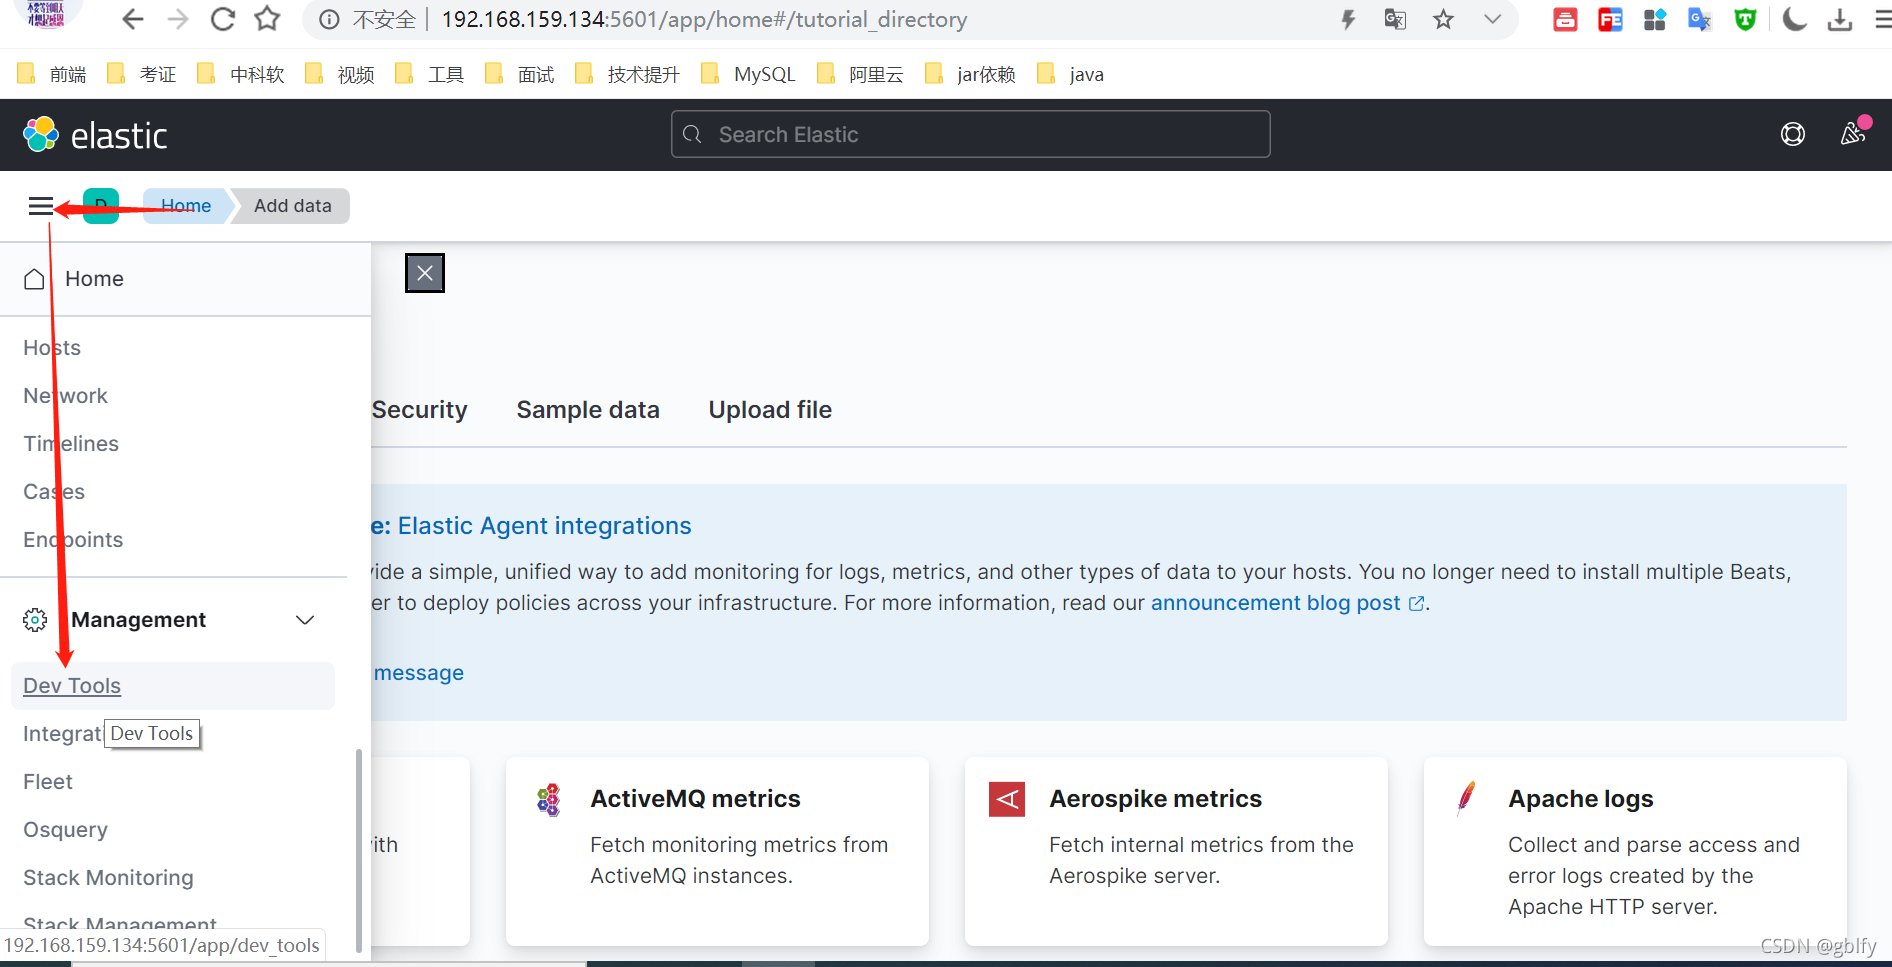Toggle night mode with the moon icon
Viewport: 1892px width, 967px height.
click(x=1795, y=19)
